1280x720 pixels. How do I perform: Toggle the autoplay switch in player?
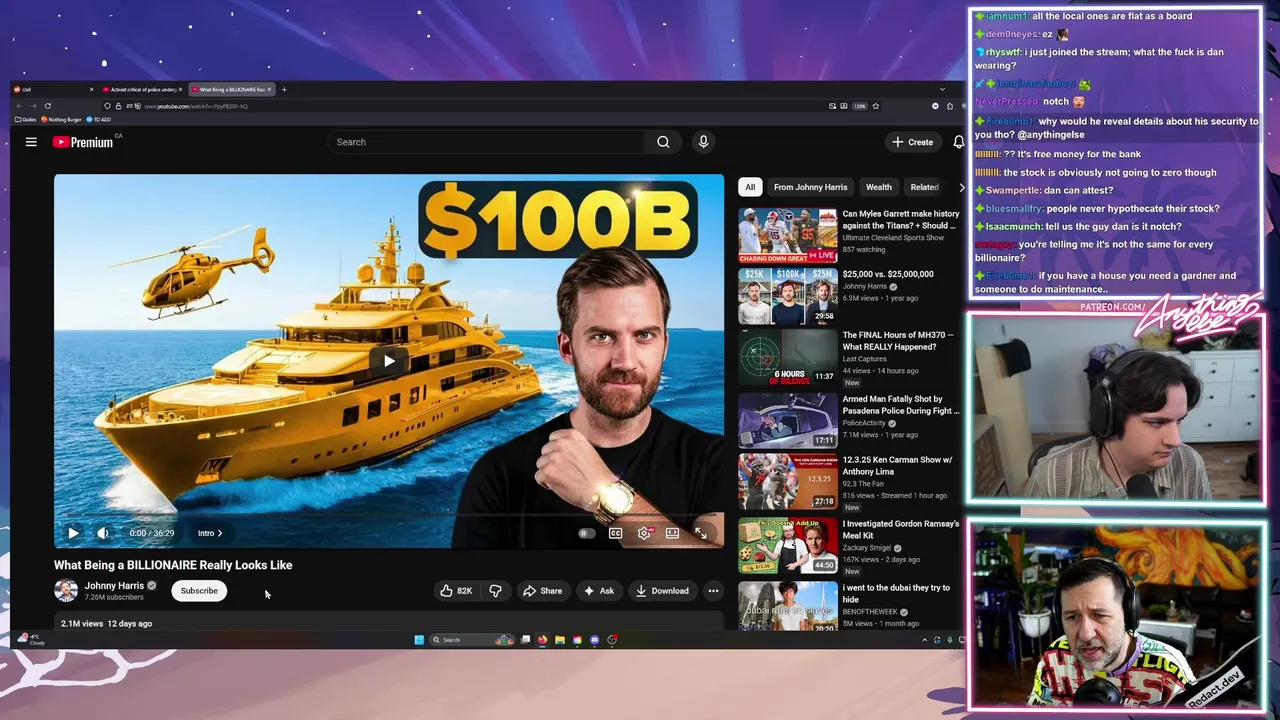[587, 533]
